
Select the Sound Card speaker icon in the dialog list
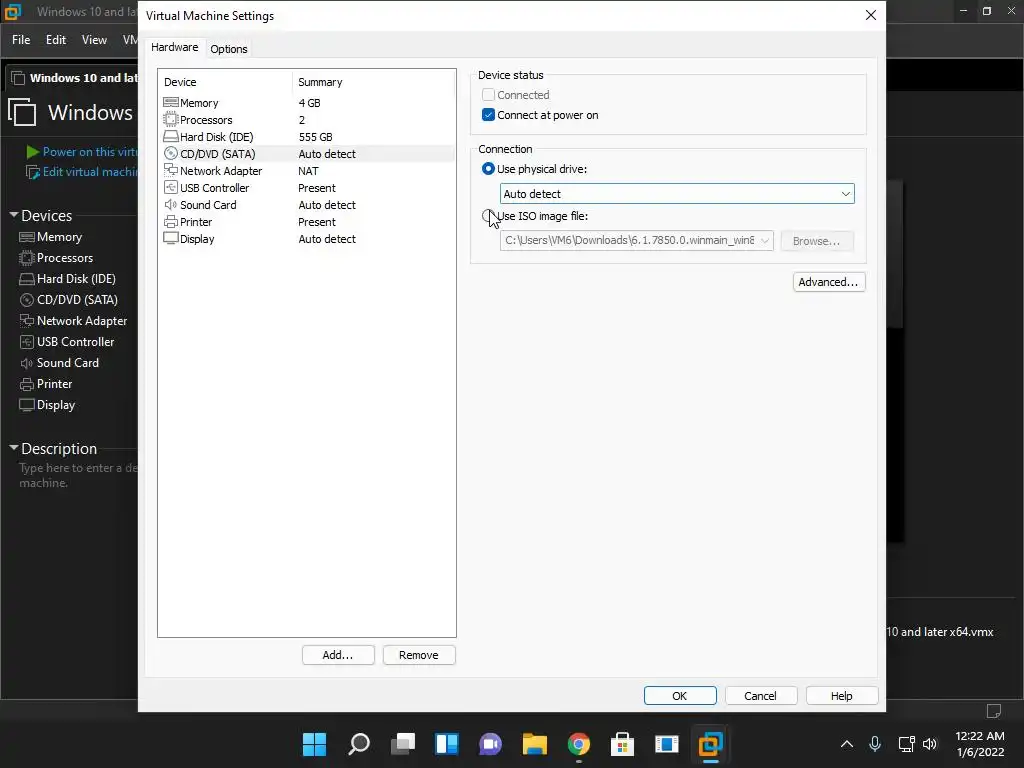tap(170, 204)
